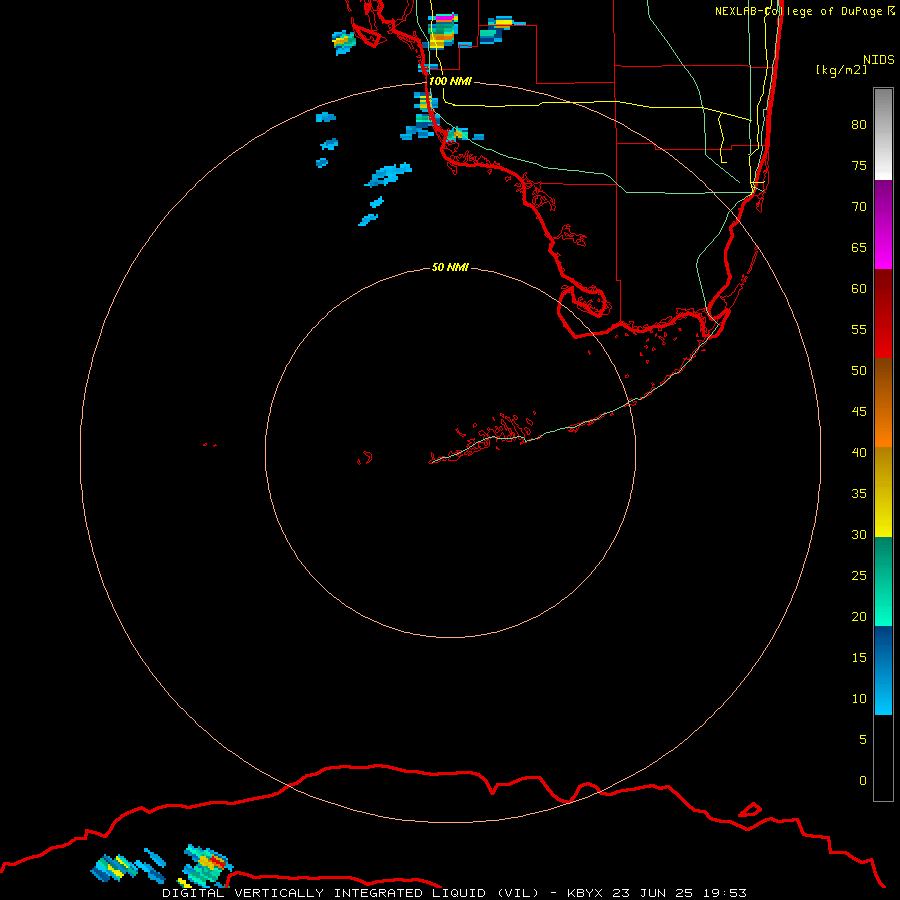This screenshot has height=900, width=900.
Task: Pick the green segment of the color bar
Action: click(883, 581)
